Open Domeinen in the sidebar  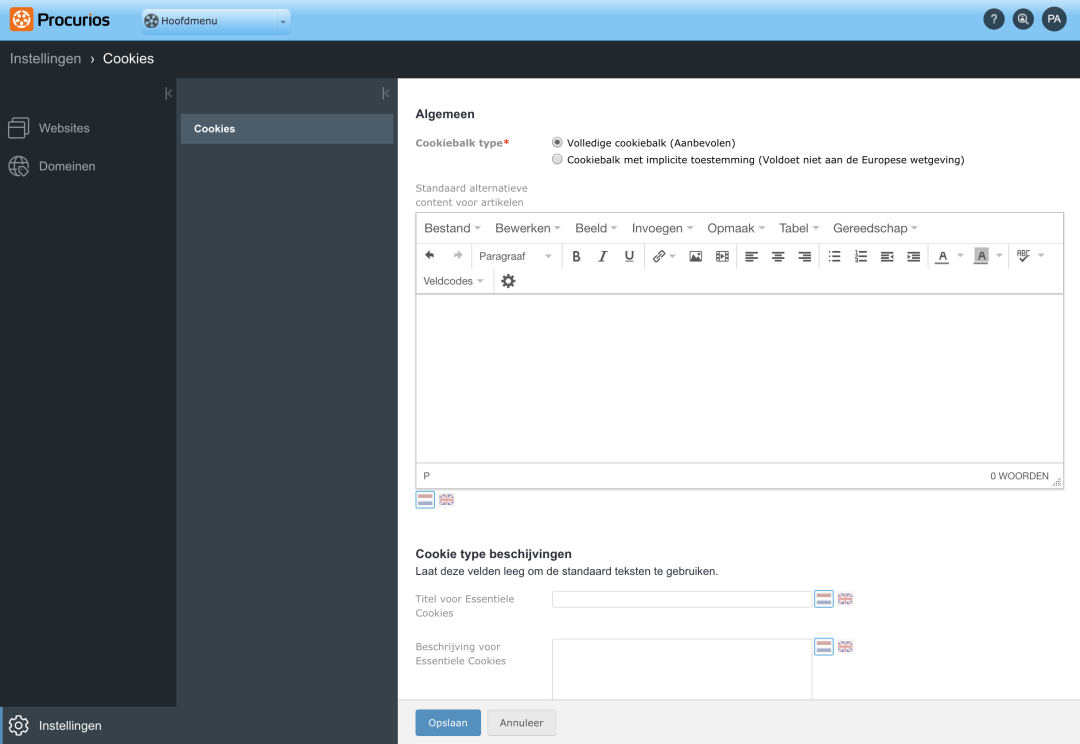67,166
